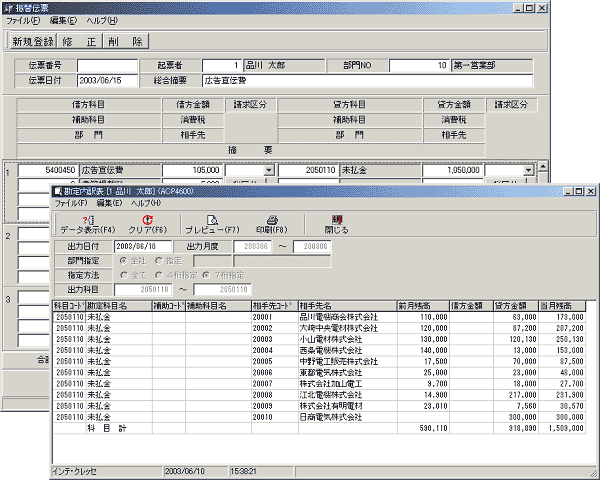
Task: Open ファイル(F) menu in 勘定内訳表 window
Action: coord(71,203)
